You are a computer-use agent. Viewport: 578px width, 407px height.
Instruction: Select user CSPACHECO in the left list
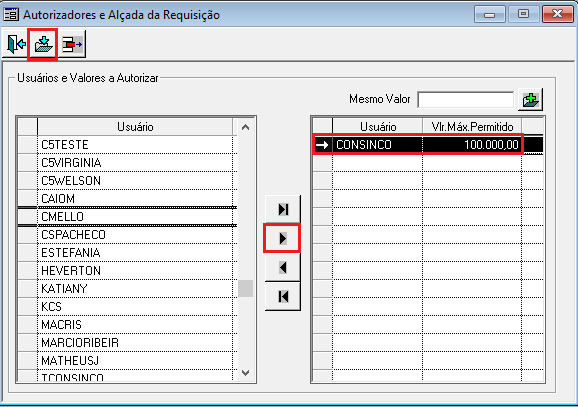tap(135, 235)
